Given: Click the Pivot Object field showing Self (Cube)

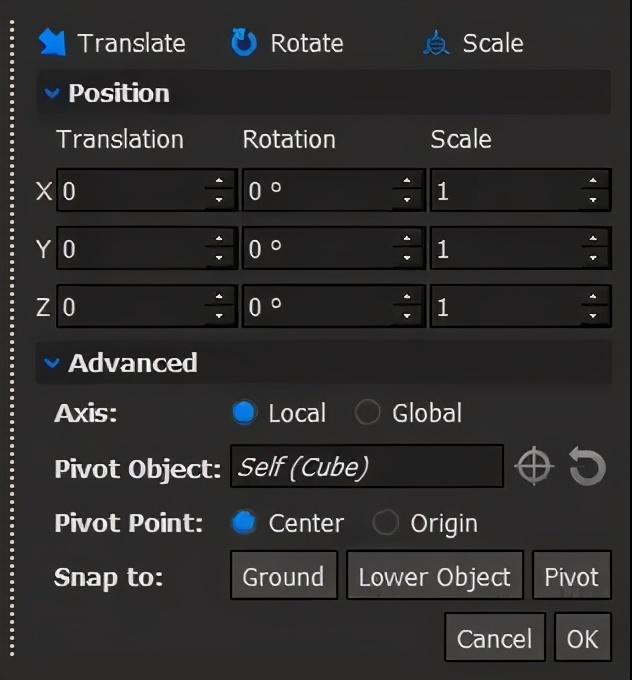Looking at the screenshot, I should point(366,467).
